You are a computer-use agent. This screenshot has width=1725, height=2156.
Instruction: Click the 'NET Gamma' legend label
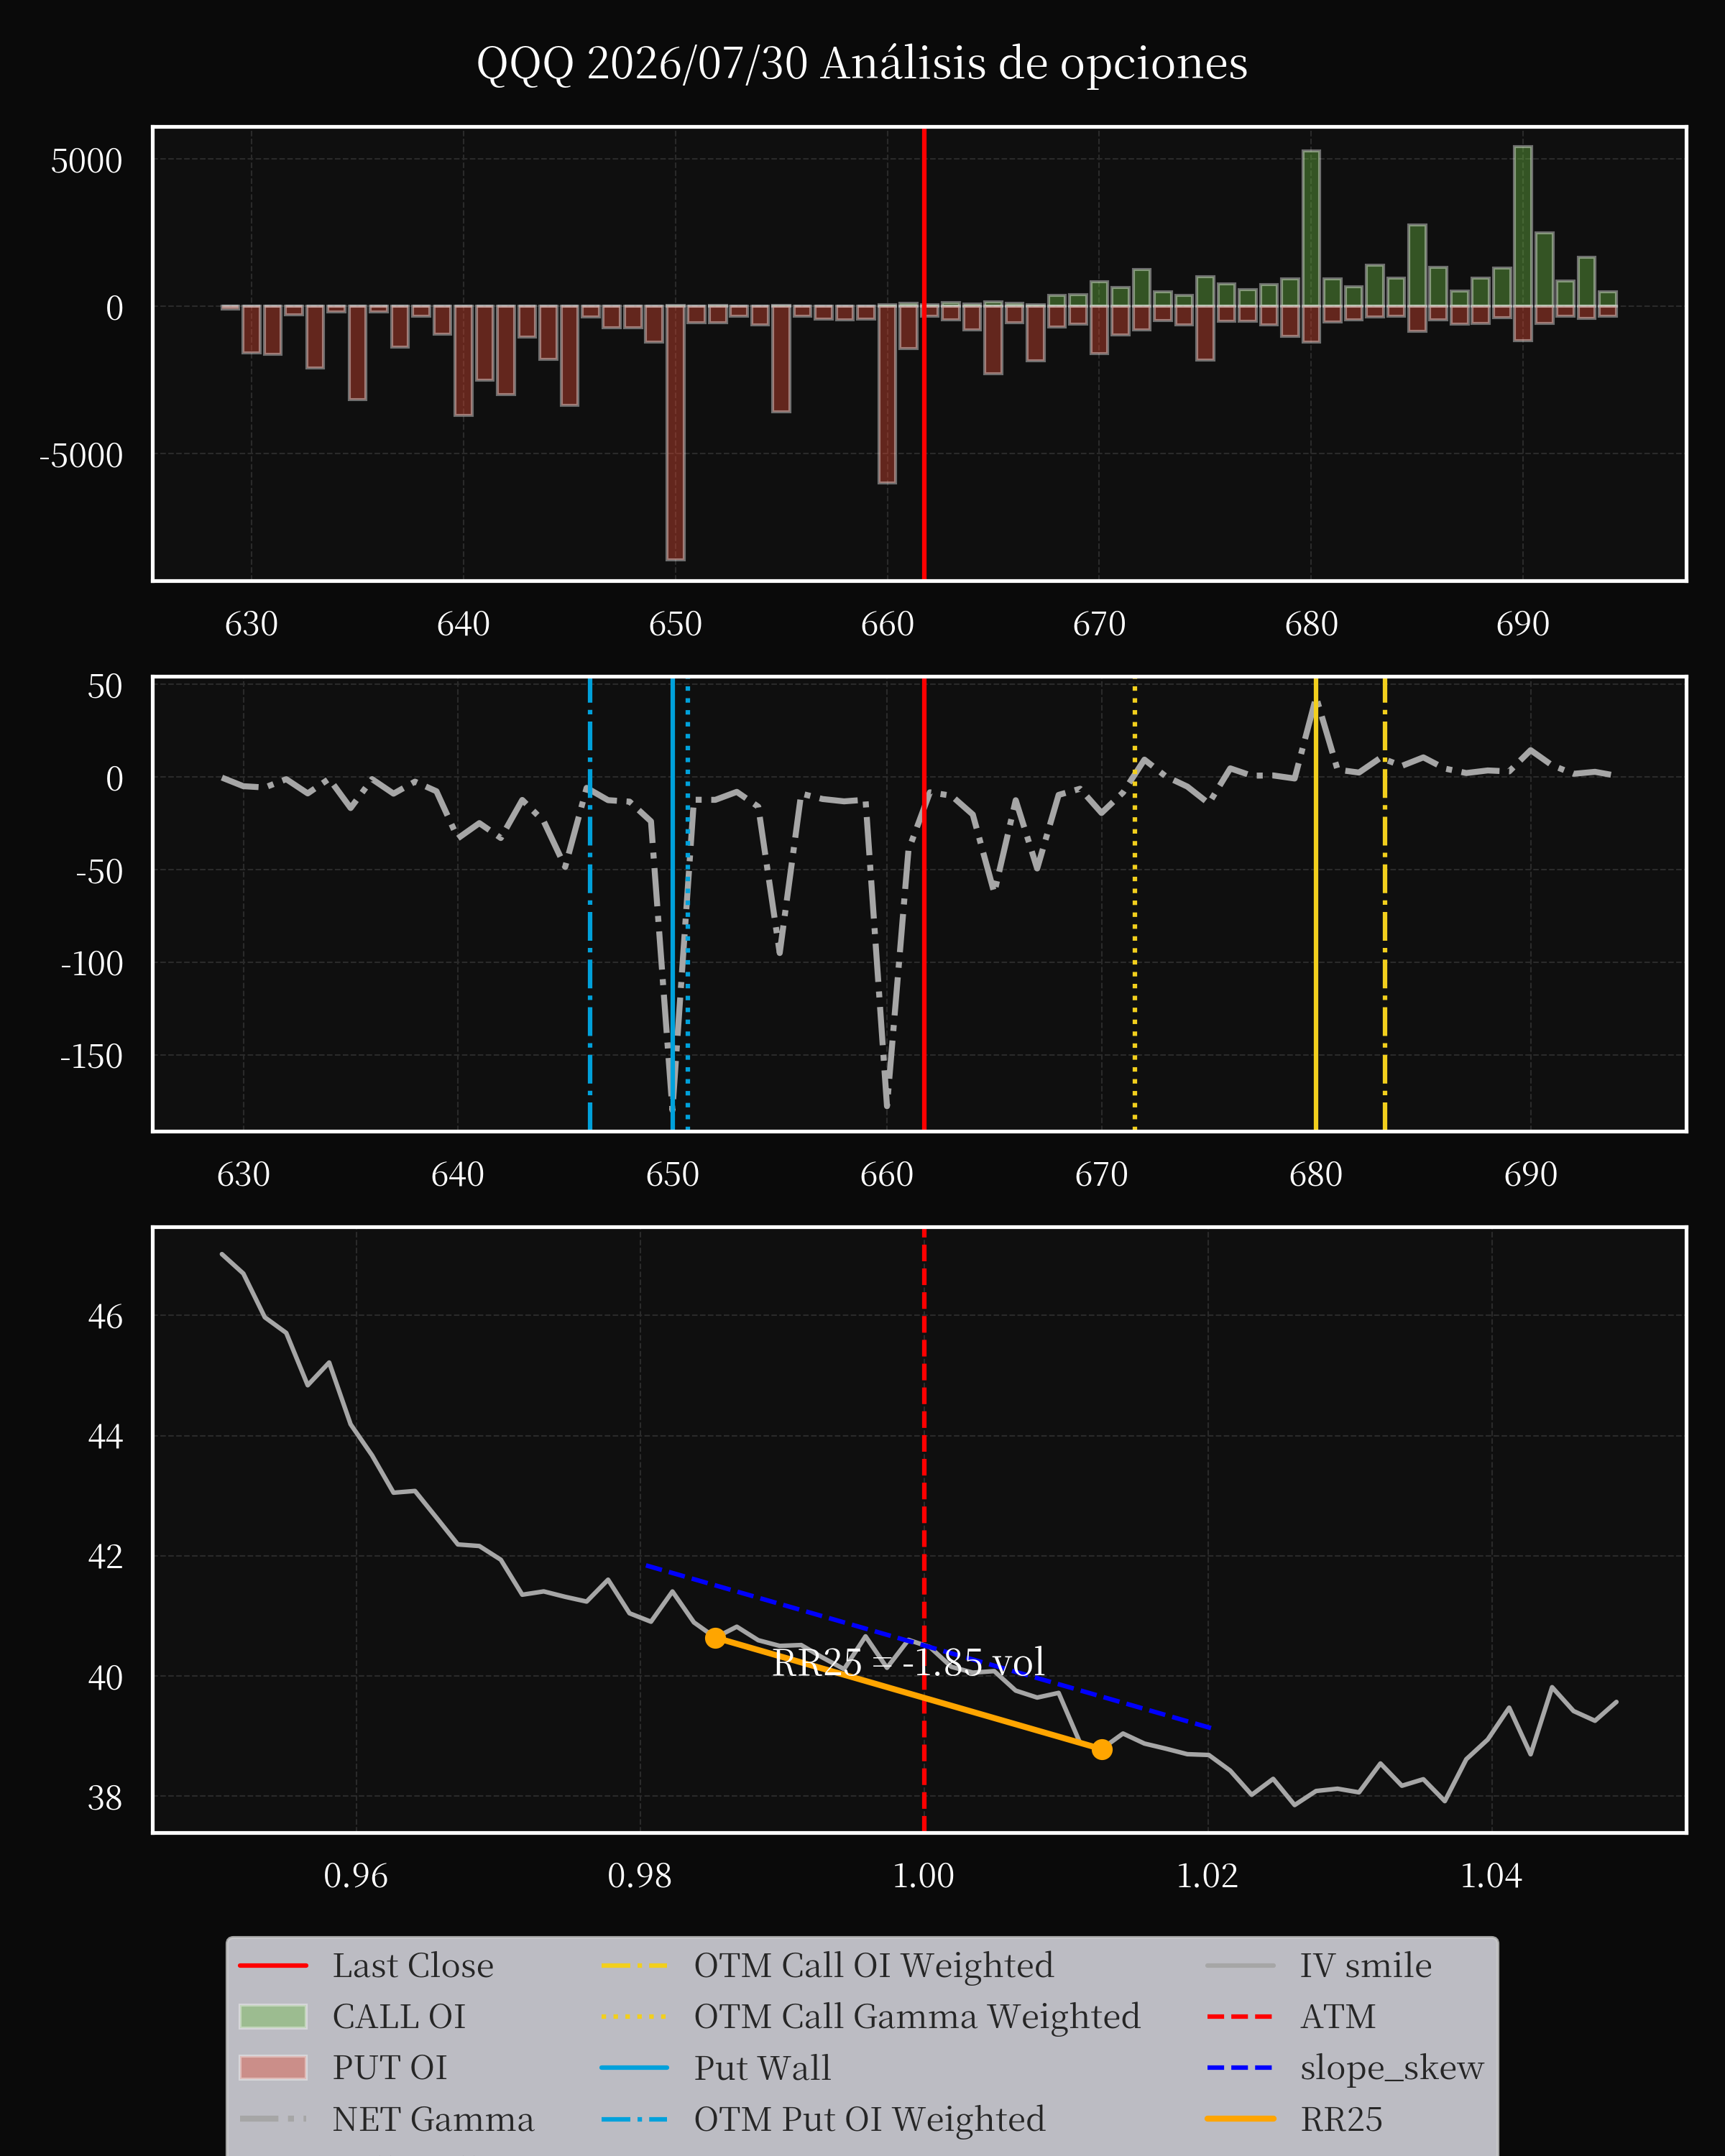433,2119
